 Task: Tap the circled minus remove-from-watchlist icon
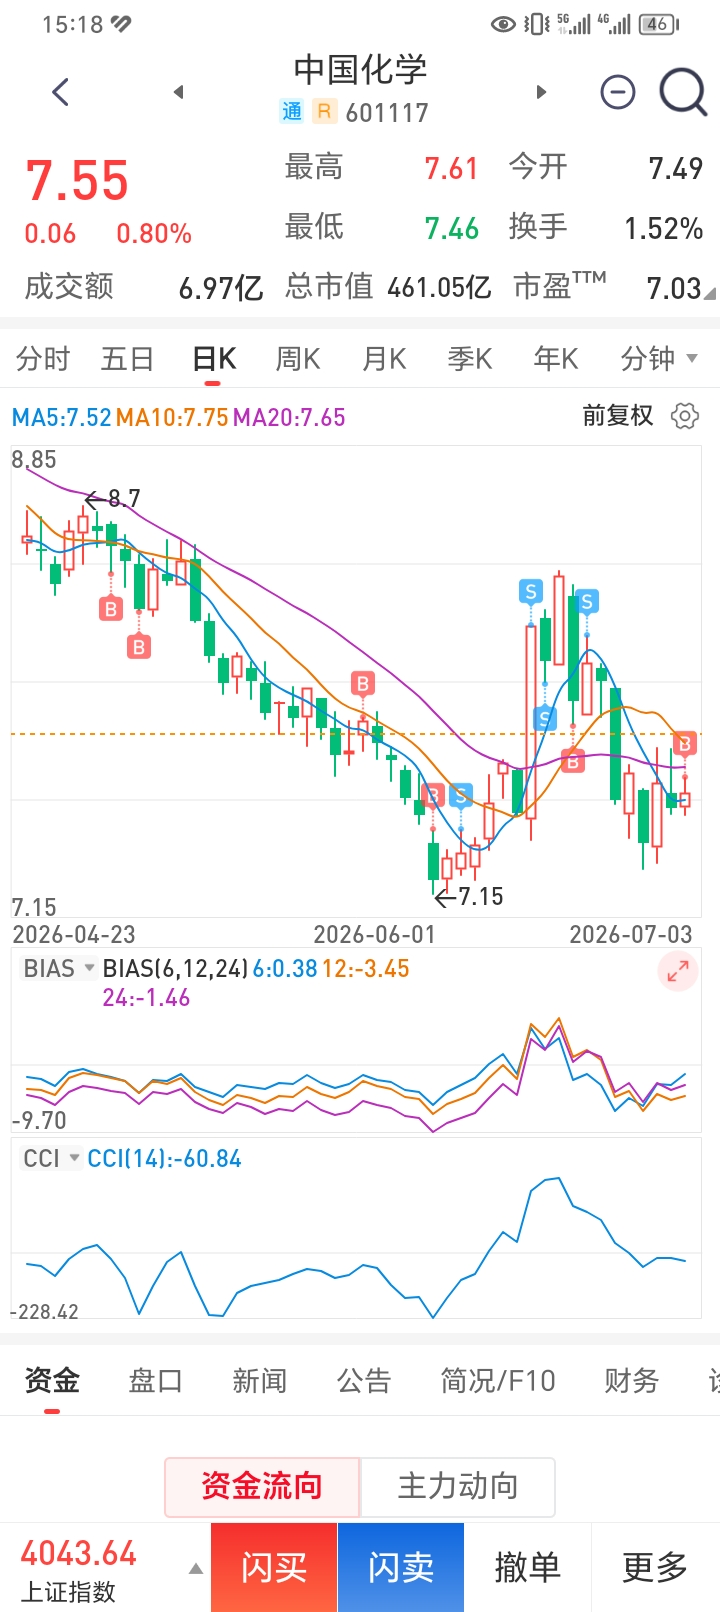click(618, 92)
